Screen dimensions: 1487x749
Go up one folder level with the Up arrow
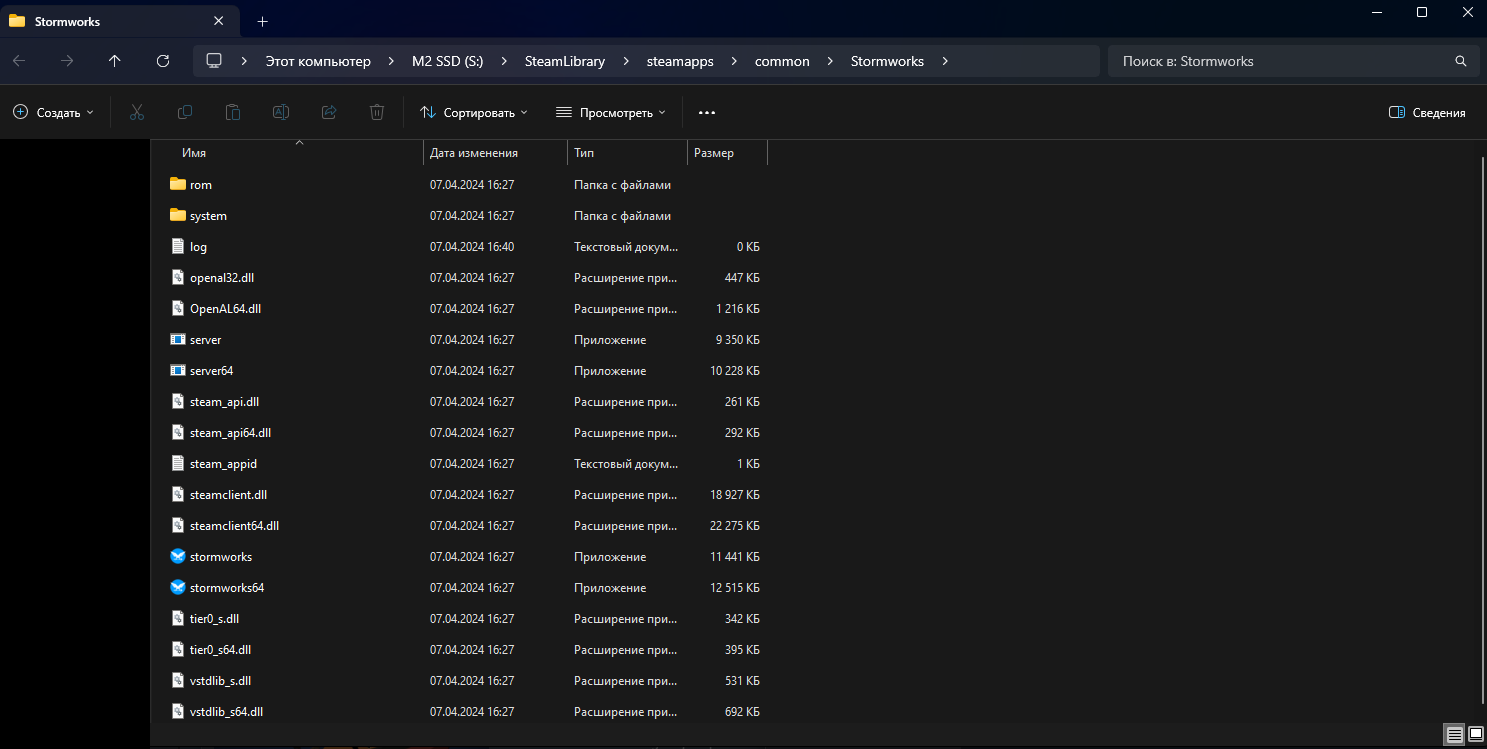tap(115, 61)
